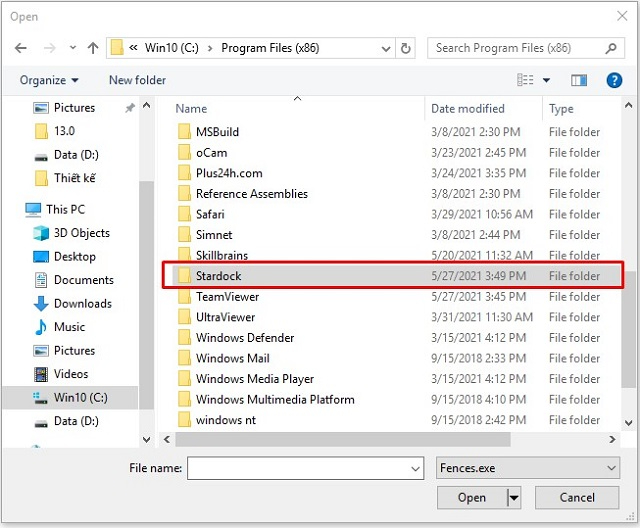Click the Stardock folder icon
The width and height of the screenshot is (640, 528).
pos(184,276)
